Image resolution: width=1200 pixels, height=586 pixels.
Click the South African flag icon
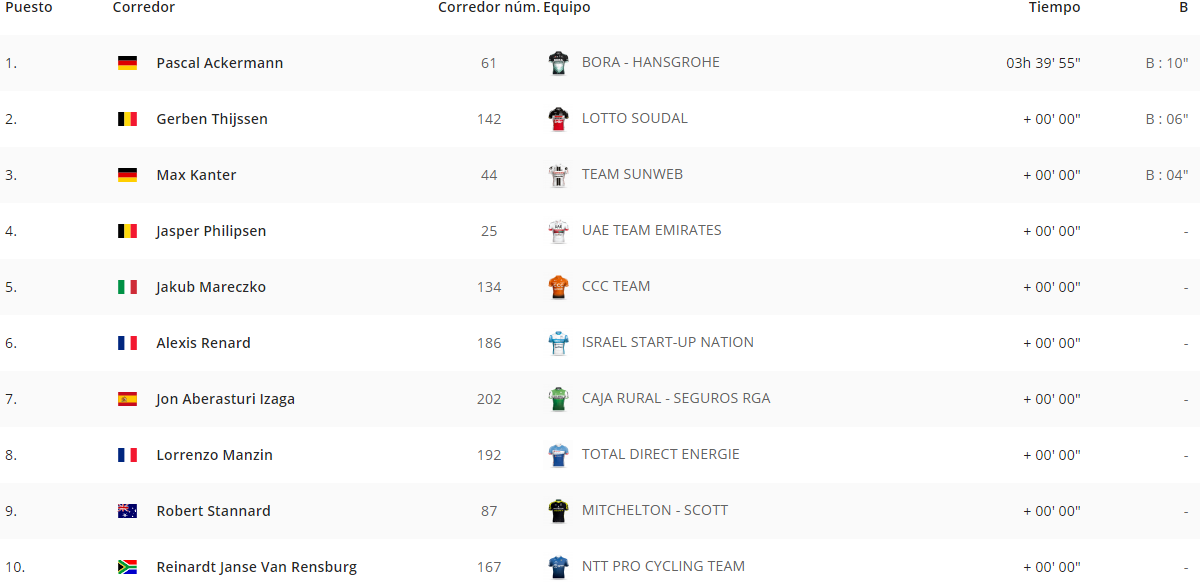point(127,567)
